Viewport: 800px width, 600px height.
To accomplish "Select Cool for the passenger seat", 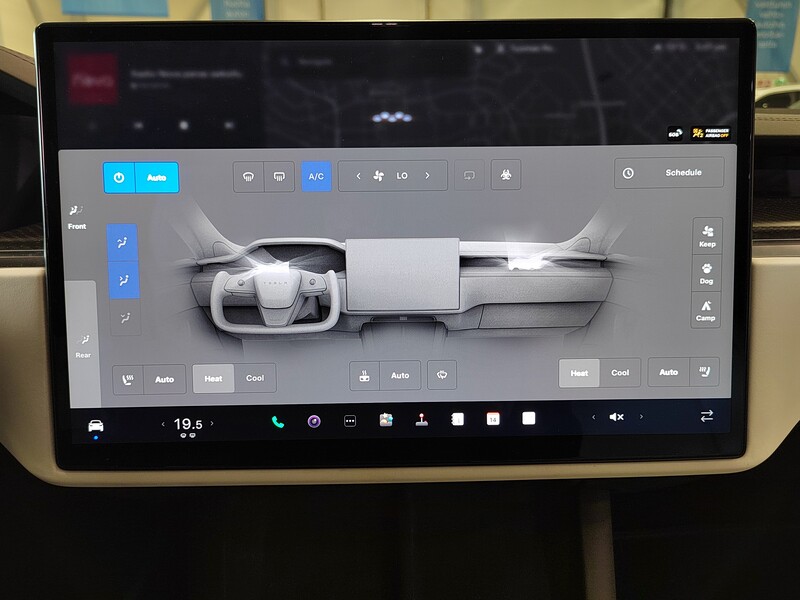I will click(621, 372).
